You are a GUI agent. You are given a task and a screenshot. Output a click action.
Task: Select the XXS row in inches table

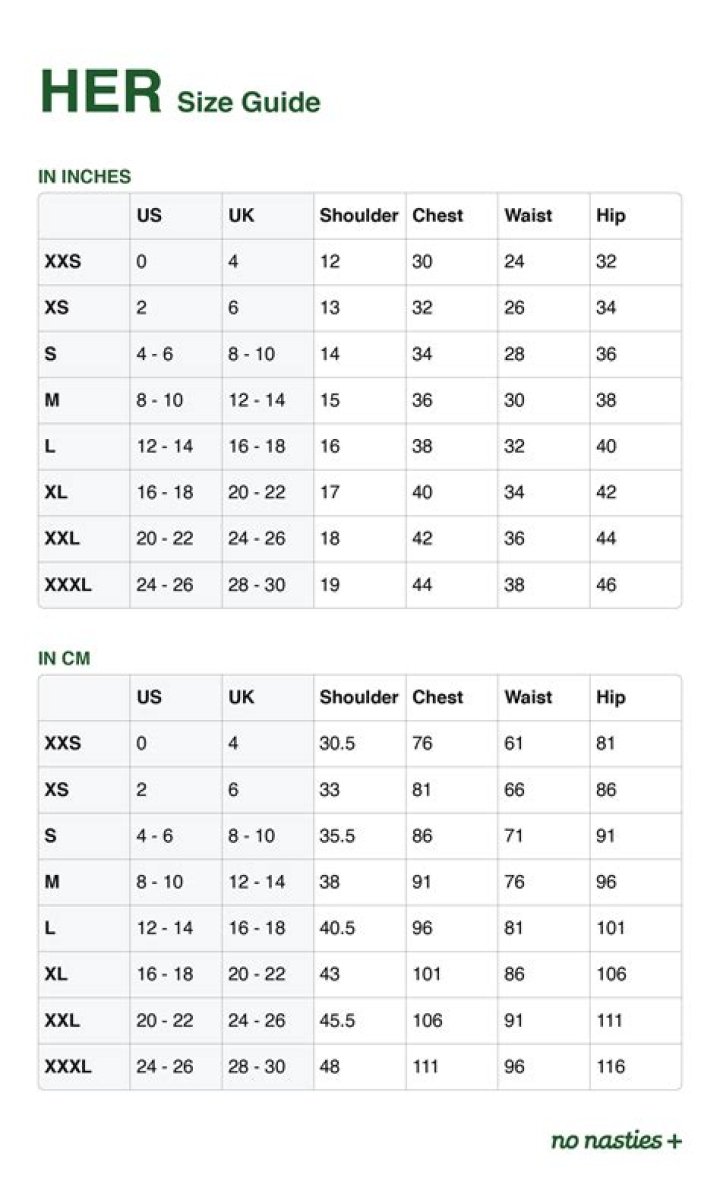pos(360,262)
